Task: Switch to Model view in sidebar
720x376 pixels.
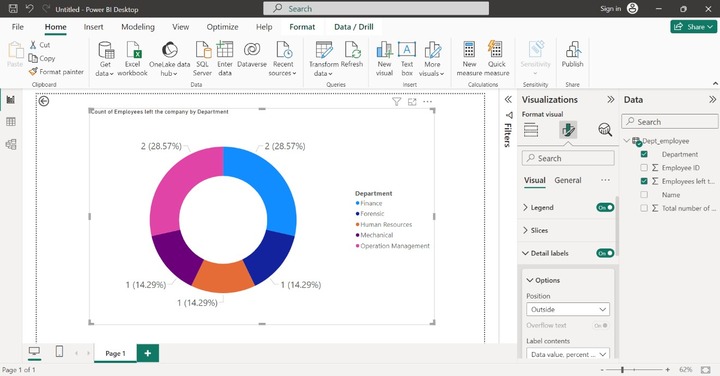Action: [11, 144]
